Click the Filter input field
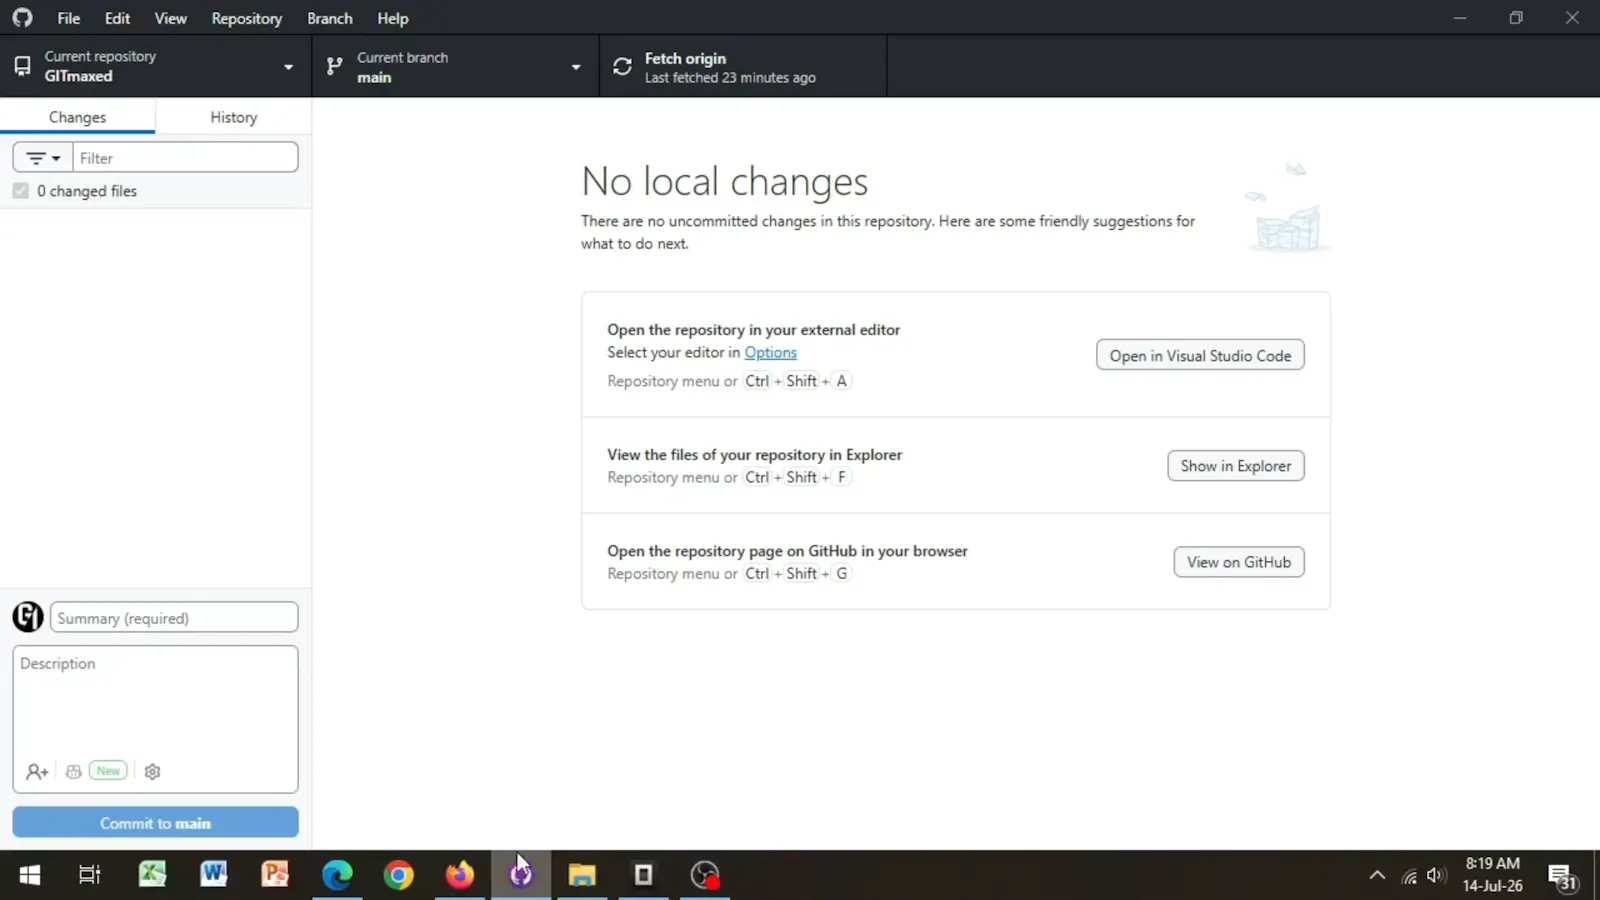Viewport: 1600px width, 900px height. pyautogui.click(x=185, y=157)
